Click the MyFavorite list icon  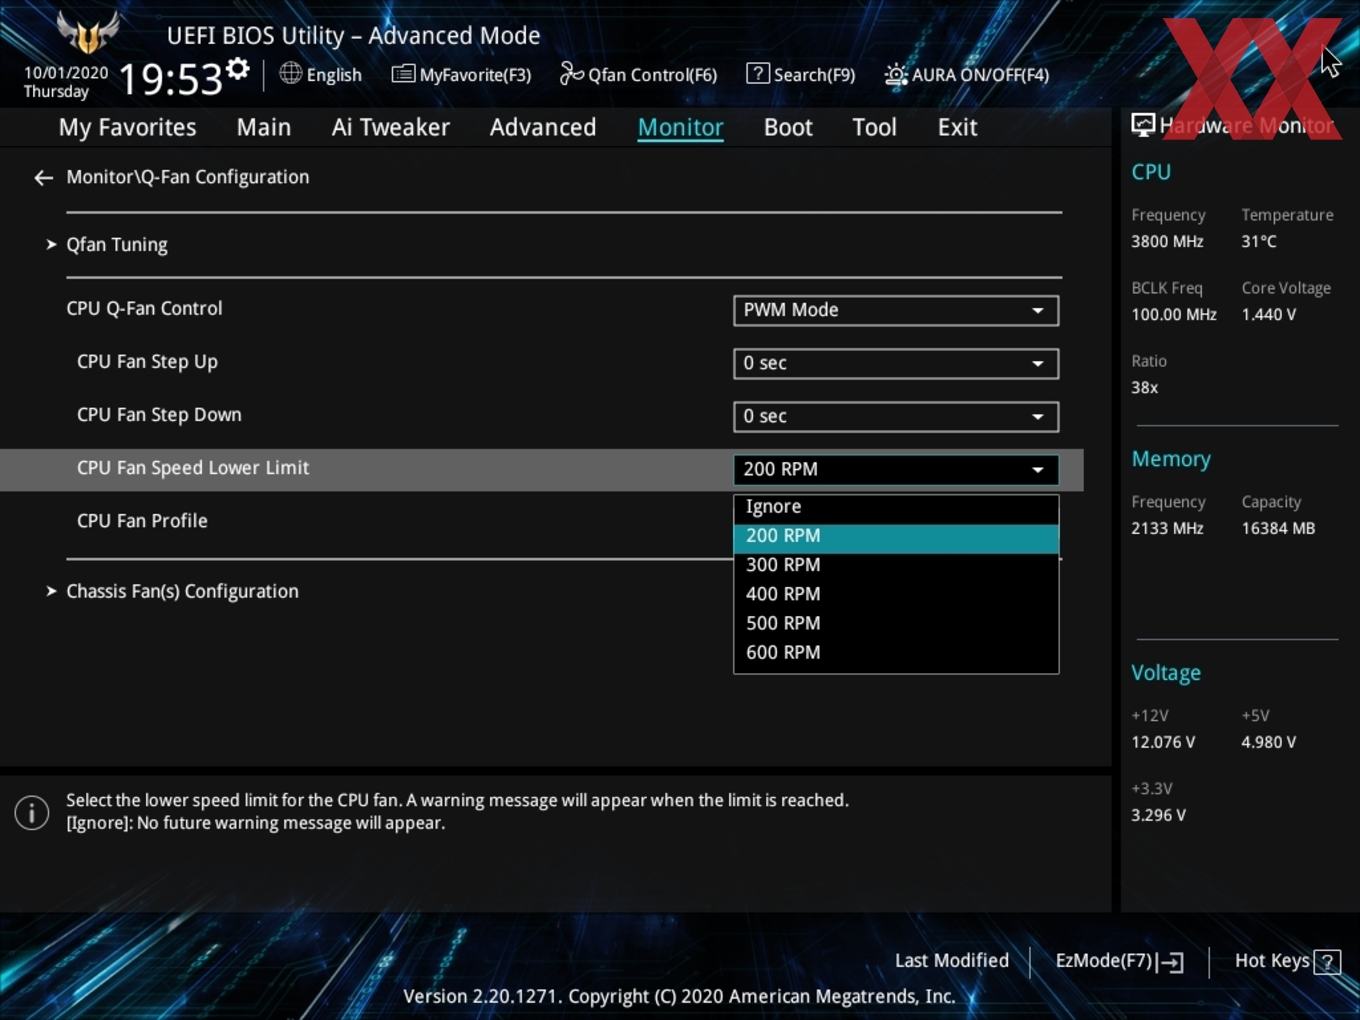click(403, 73)
